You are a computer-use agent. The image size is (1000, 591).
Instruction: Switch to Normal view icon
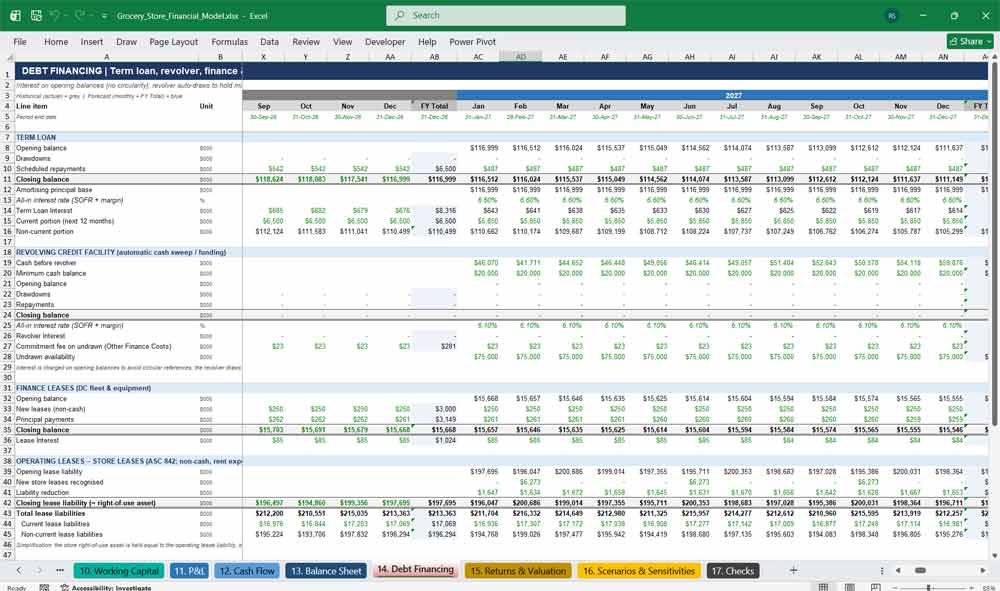(823, 587)
